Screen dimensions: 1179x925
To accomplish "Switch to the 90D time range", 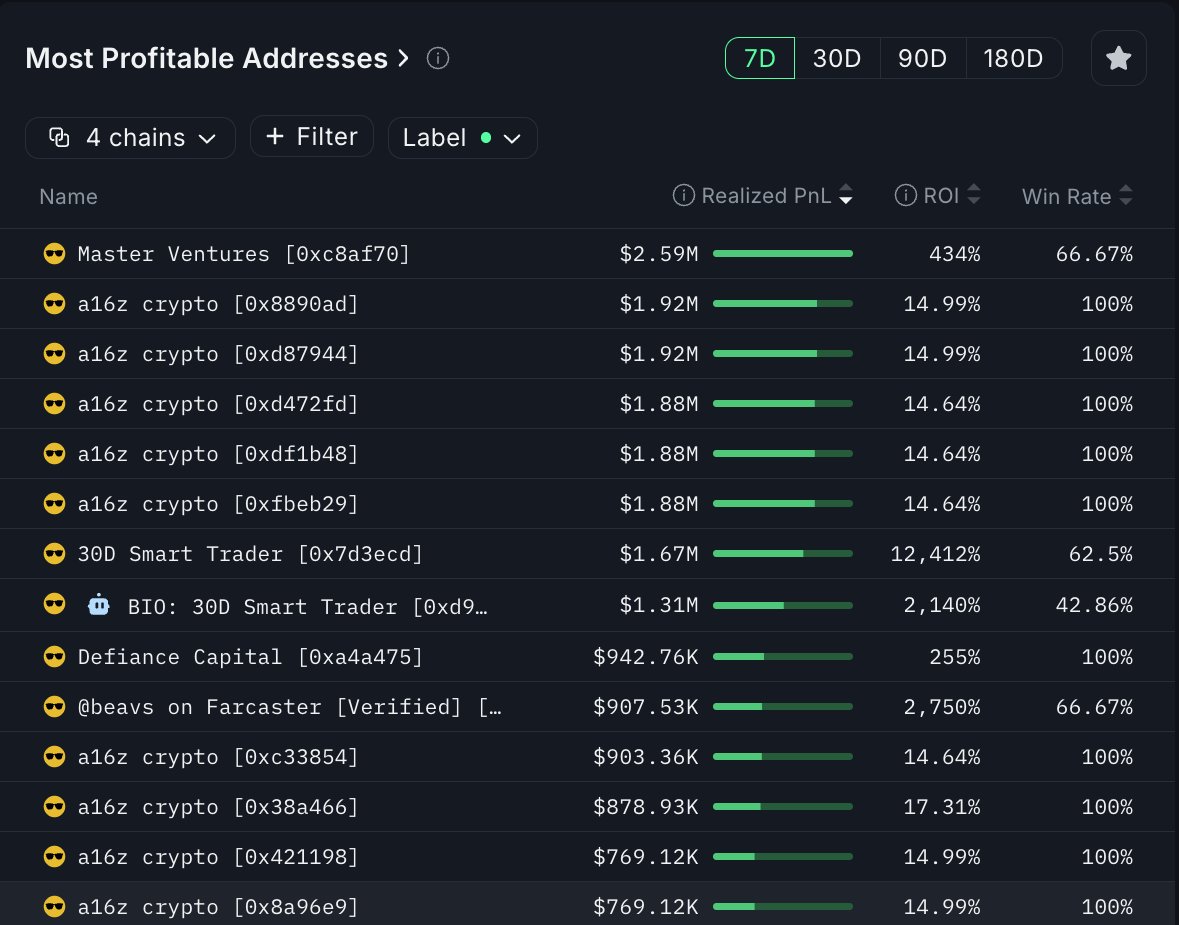I will (923, 58).
